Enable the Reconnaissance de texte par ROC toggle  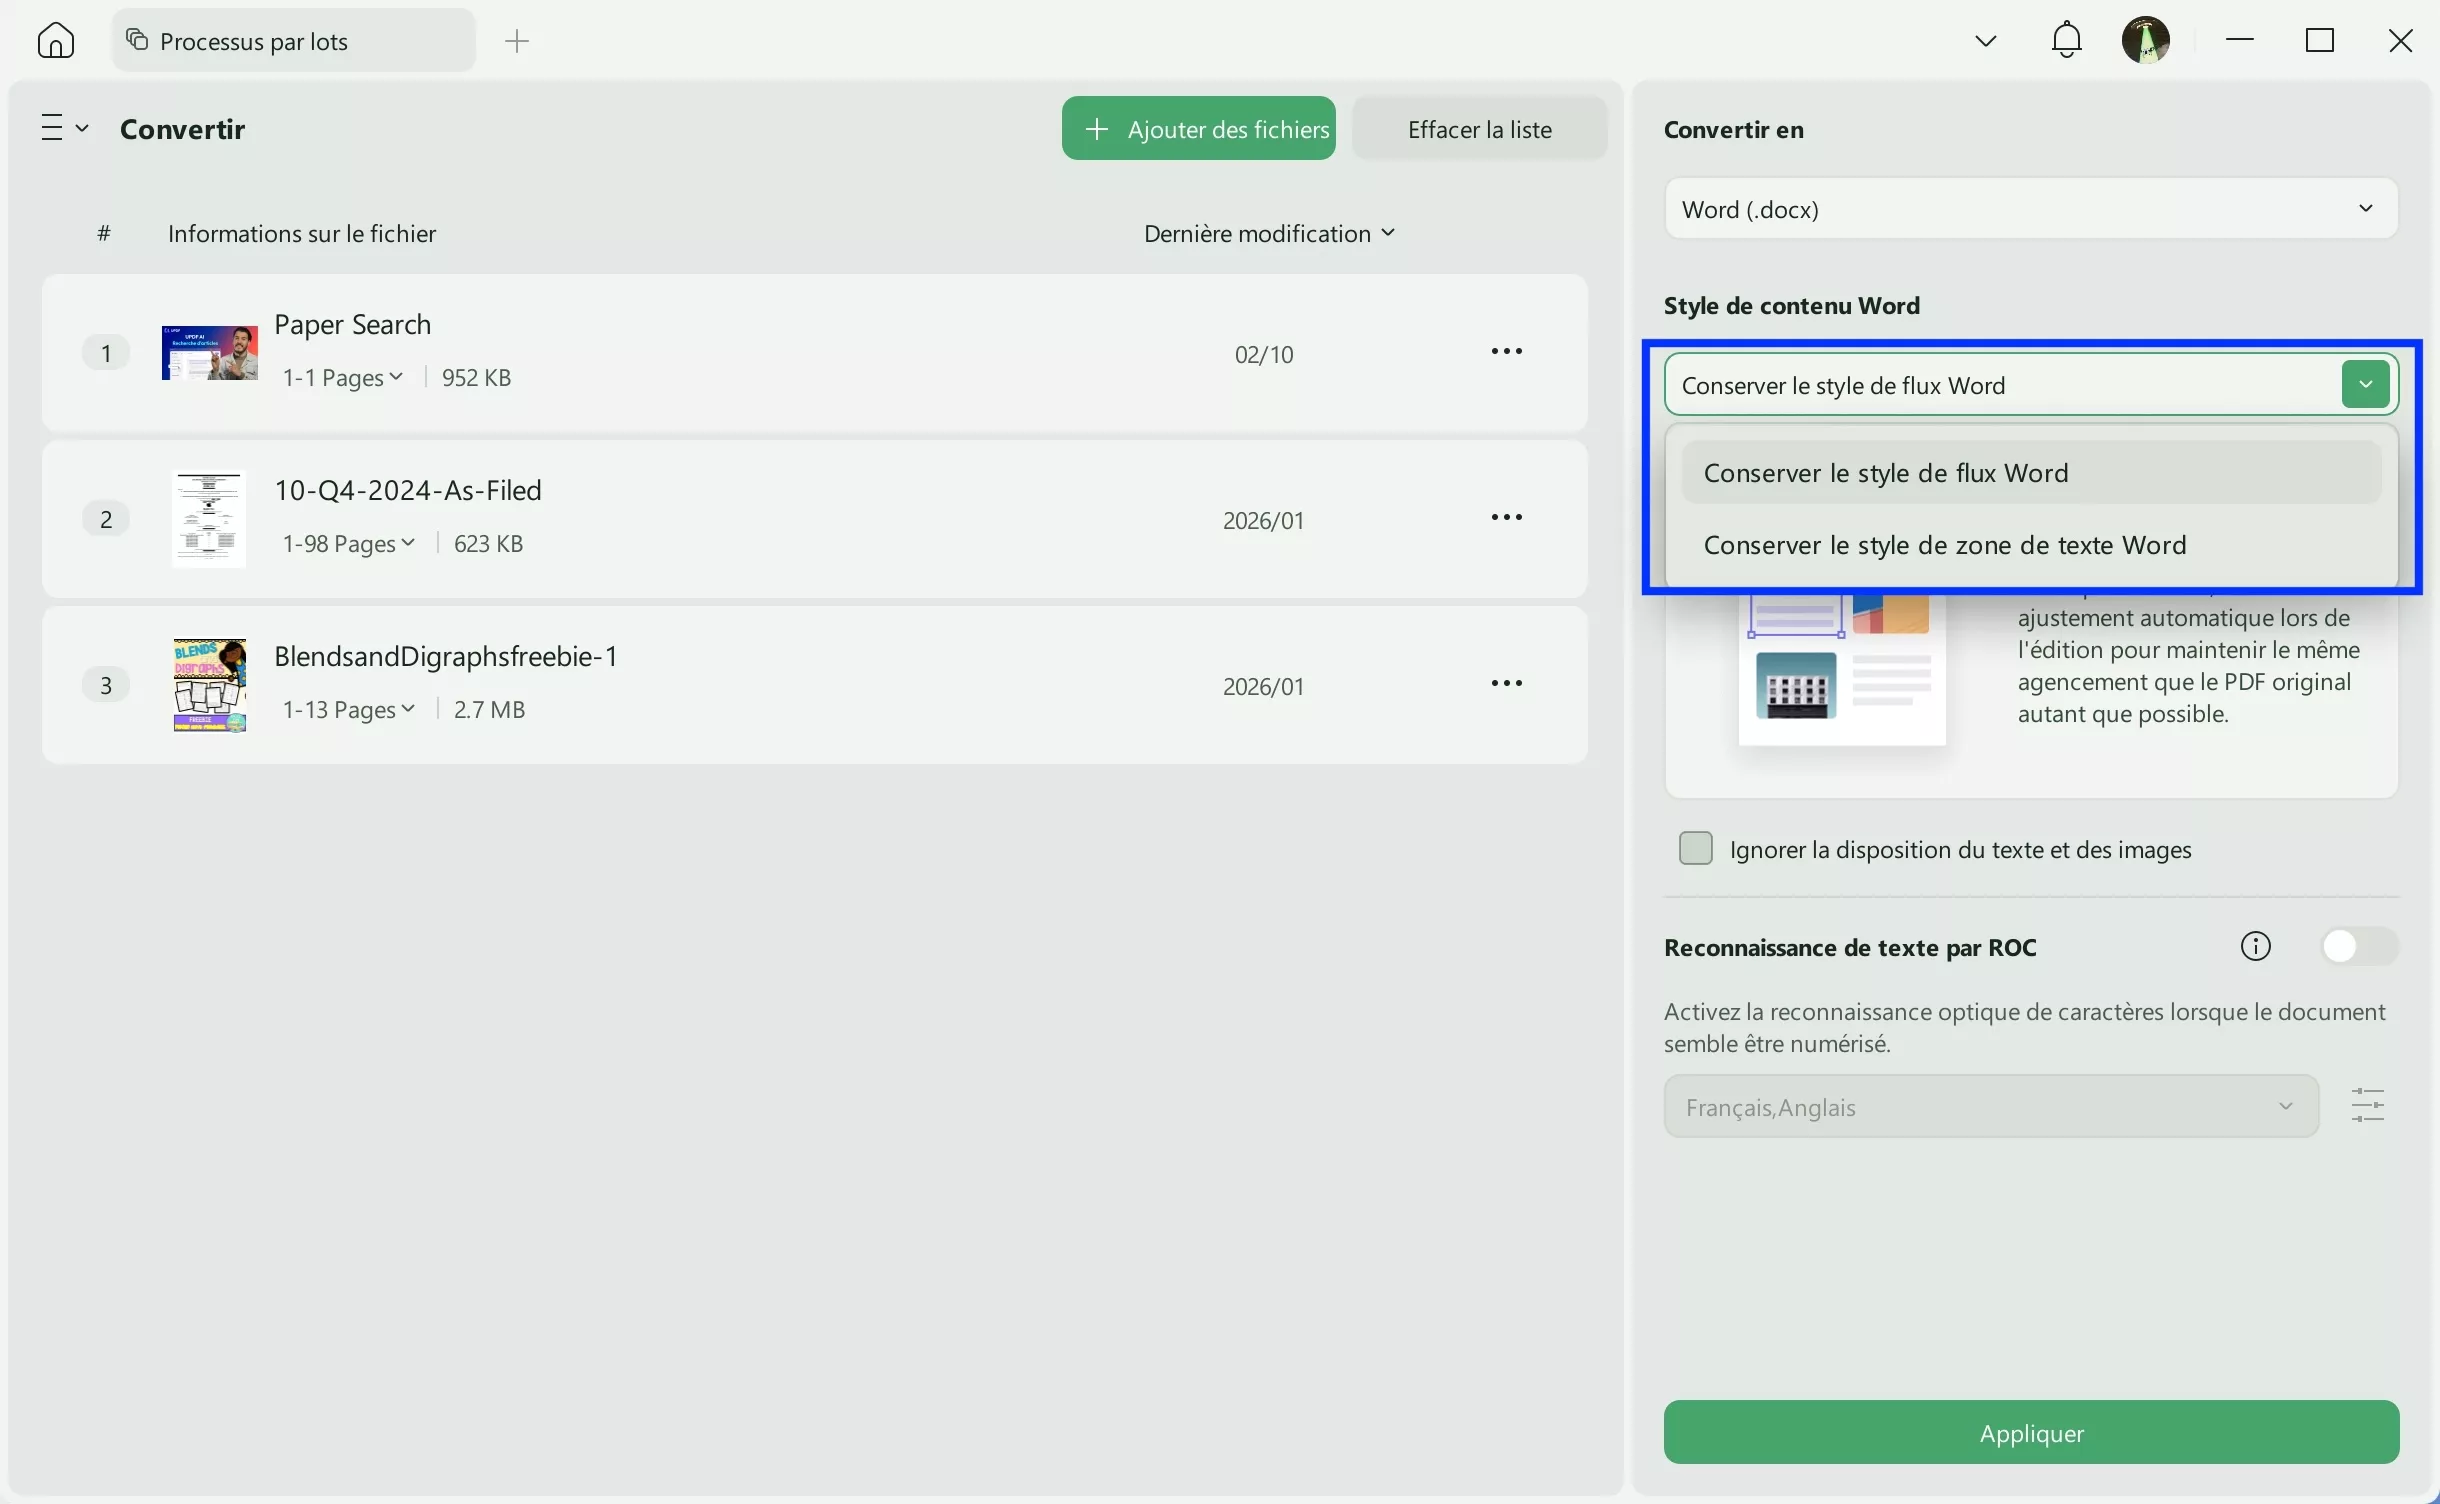click(x=2359, y=946)
